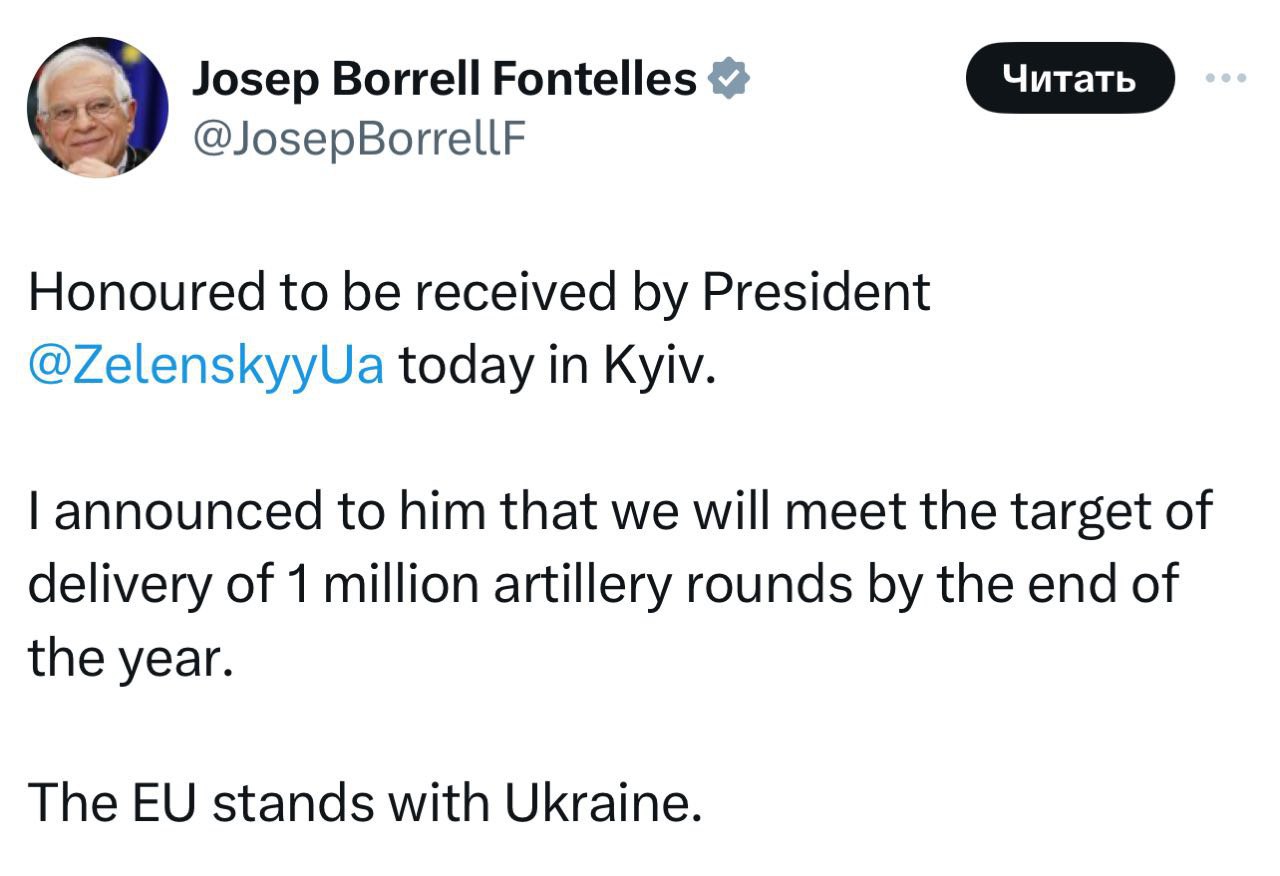Click "1 million" in the tweet text
Viewport: 1280px width, 876px height.
(377, 584)
